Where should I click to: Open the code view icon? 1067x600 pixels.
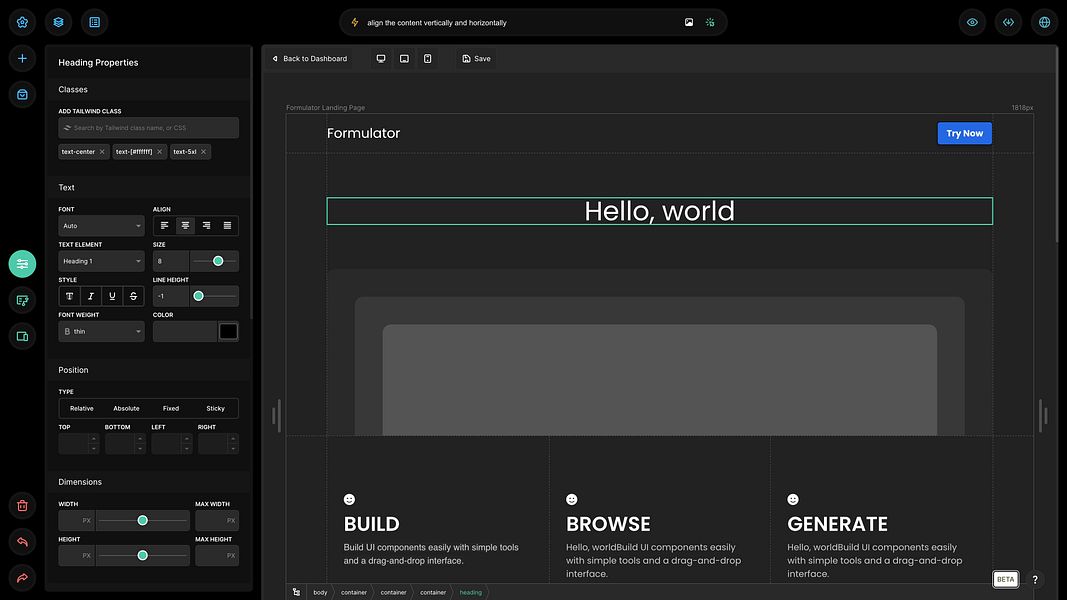click(1007, 21)
